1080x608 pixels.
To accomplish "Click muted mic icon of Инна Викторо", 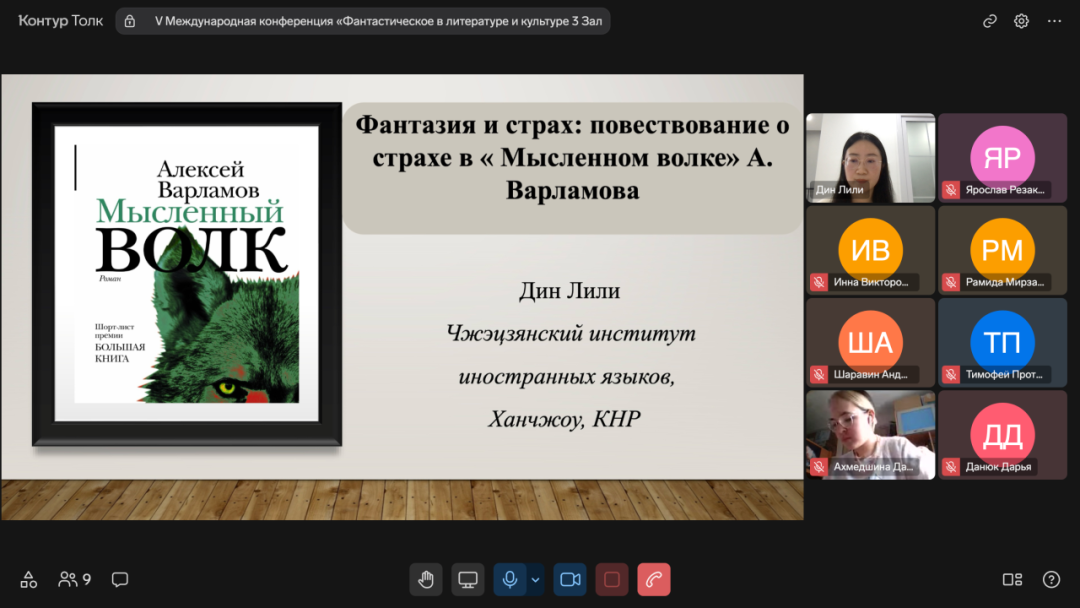I will tap(819, 282).
